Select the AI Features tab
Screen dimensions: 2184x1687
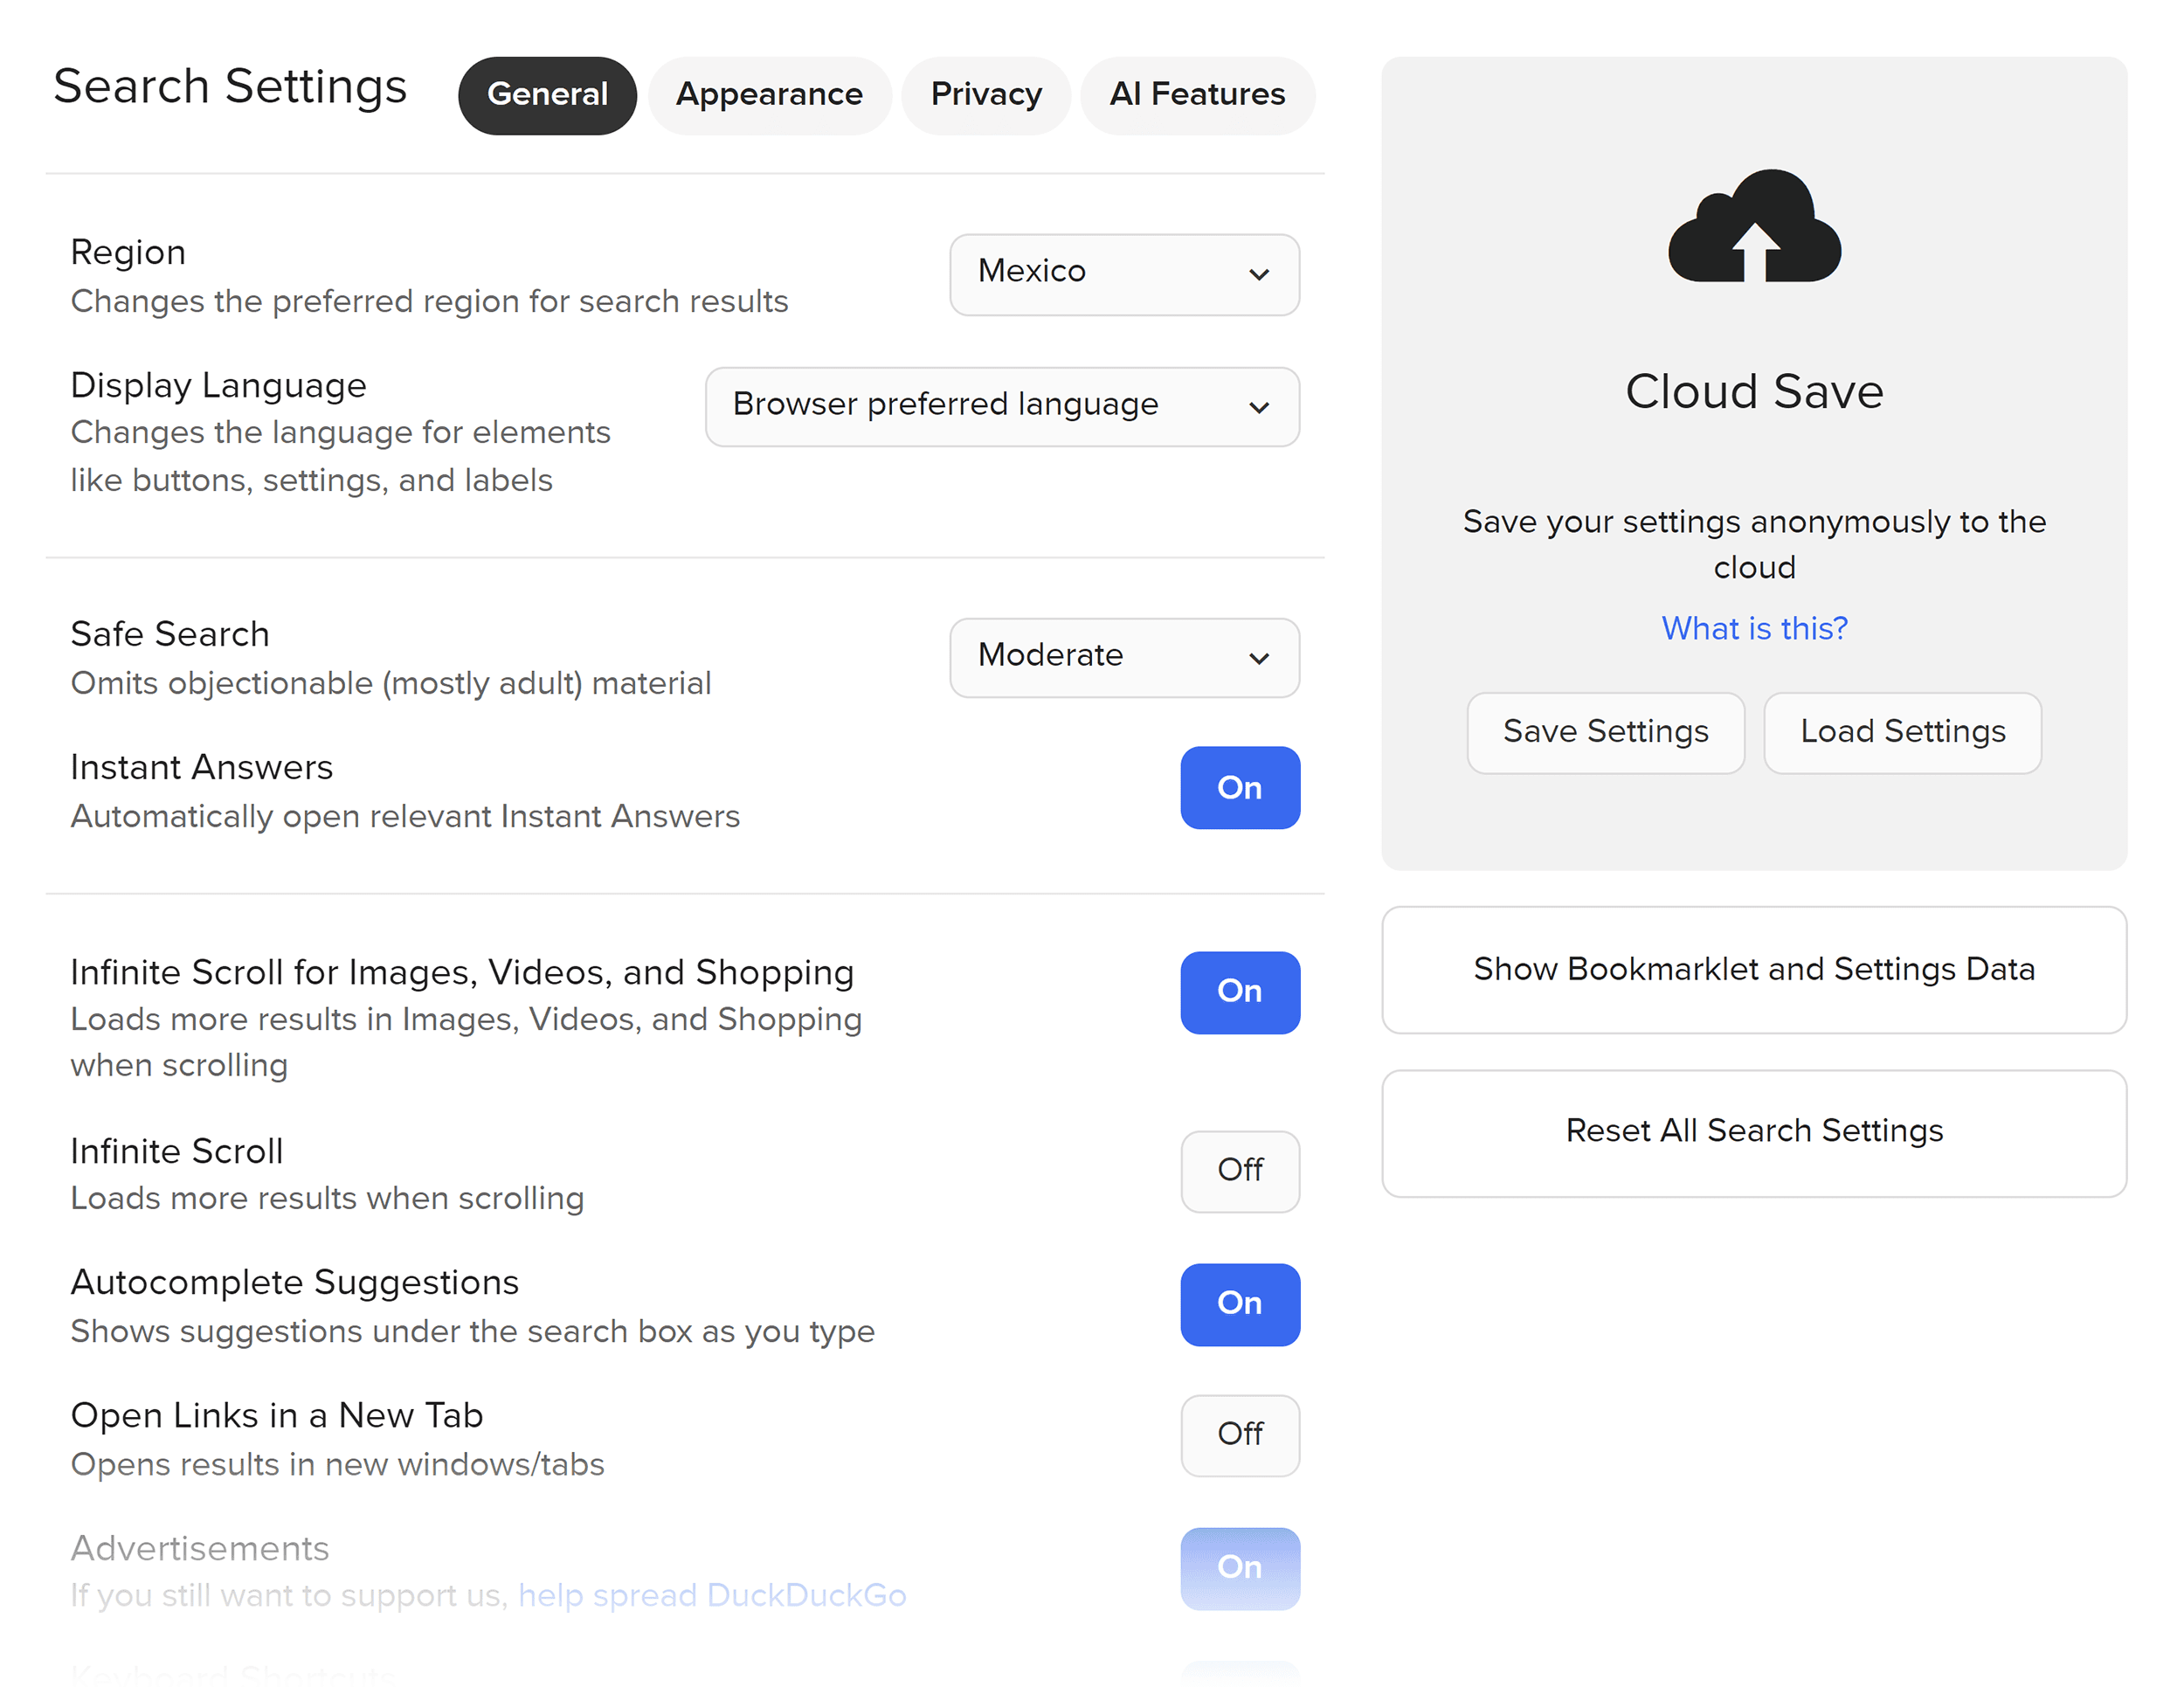pos(1197,95)
